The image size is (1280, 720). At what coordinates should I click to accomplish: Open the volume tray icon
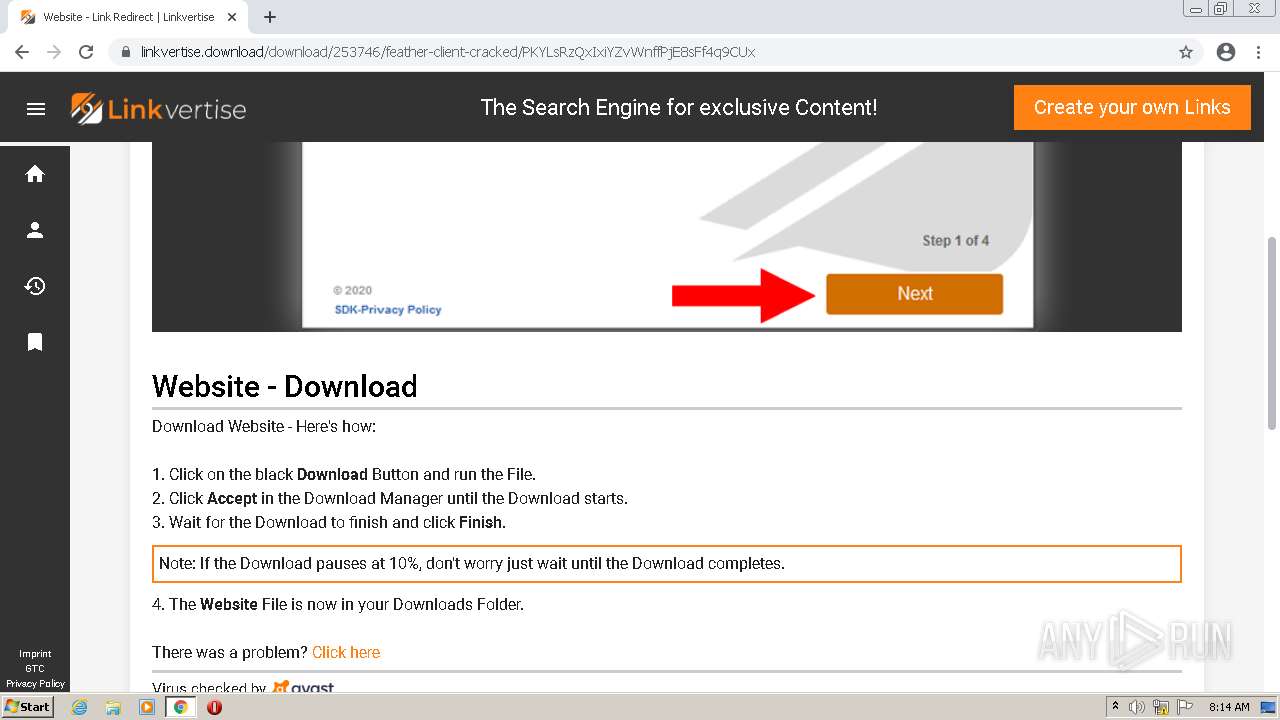click(1137, 707)
